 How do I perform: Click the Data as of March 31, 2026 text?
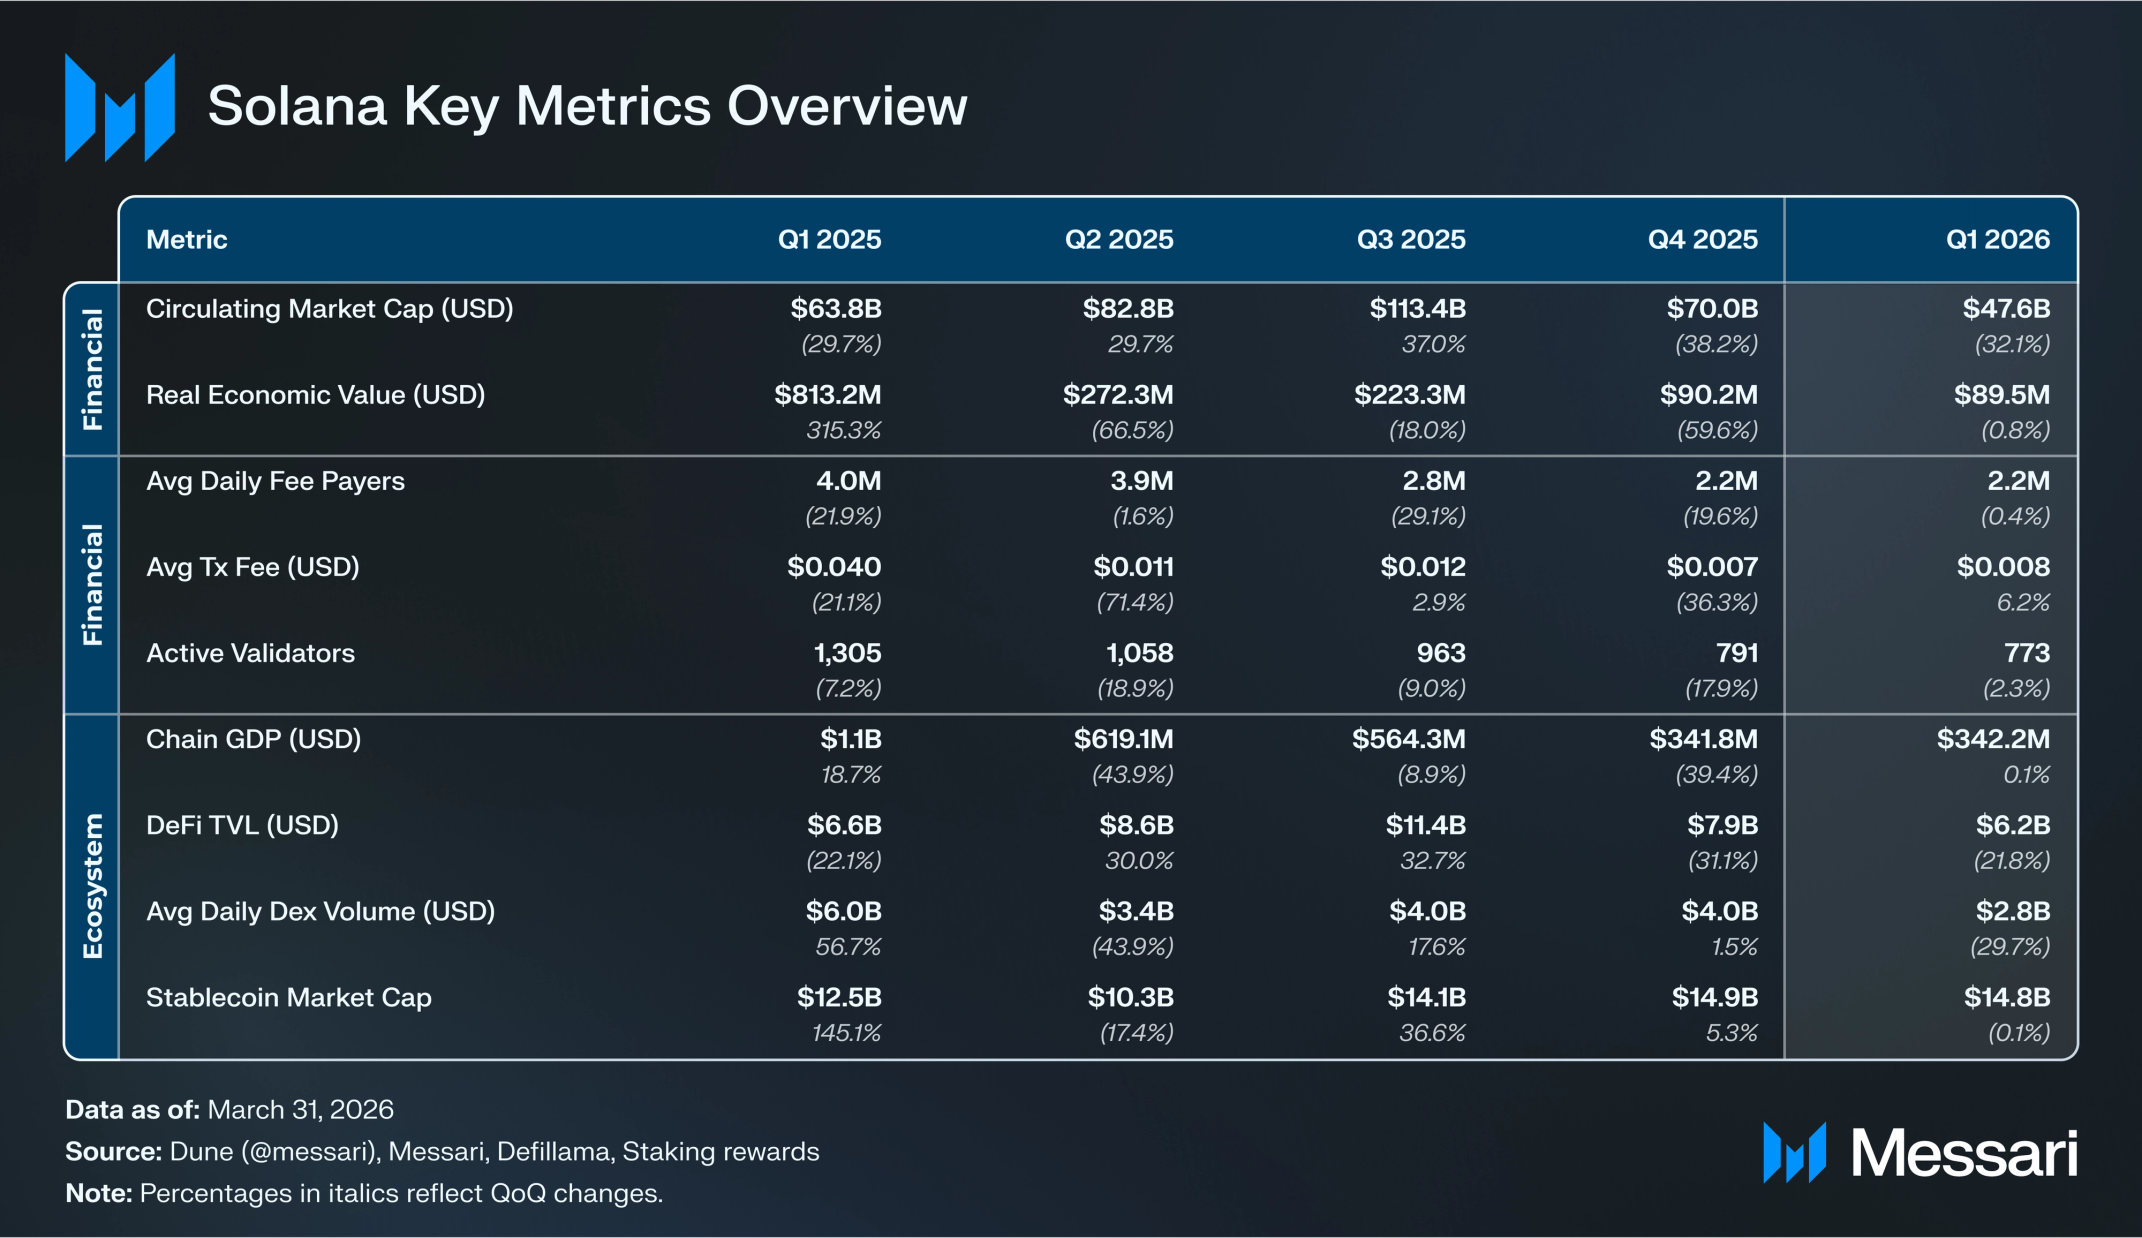click(230, 1109)
